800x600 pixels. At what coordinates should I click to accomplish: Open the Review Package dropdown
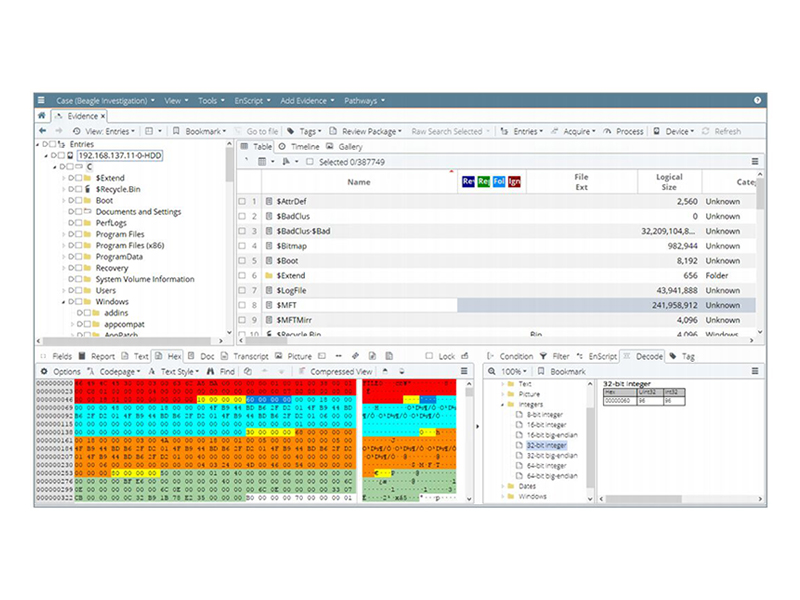click(x=366, y=131)
